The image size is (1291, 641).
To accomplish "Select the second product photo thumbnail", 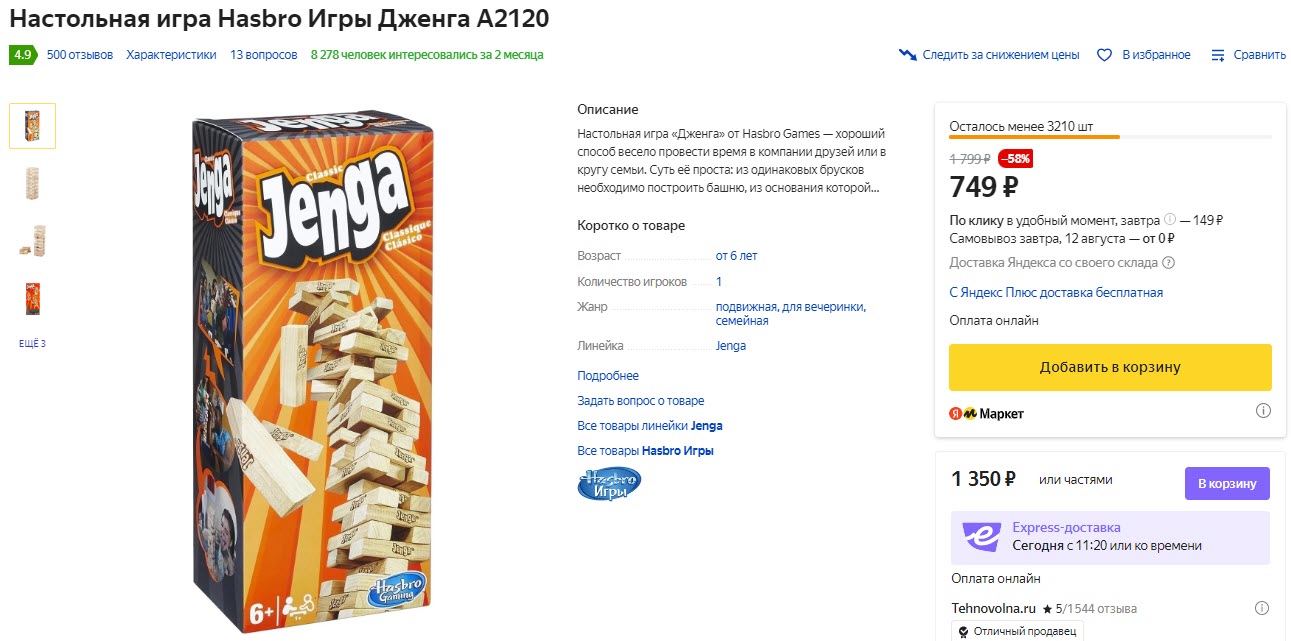I will (x=32, y=182).
